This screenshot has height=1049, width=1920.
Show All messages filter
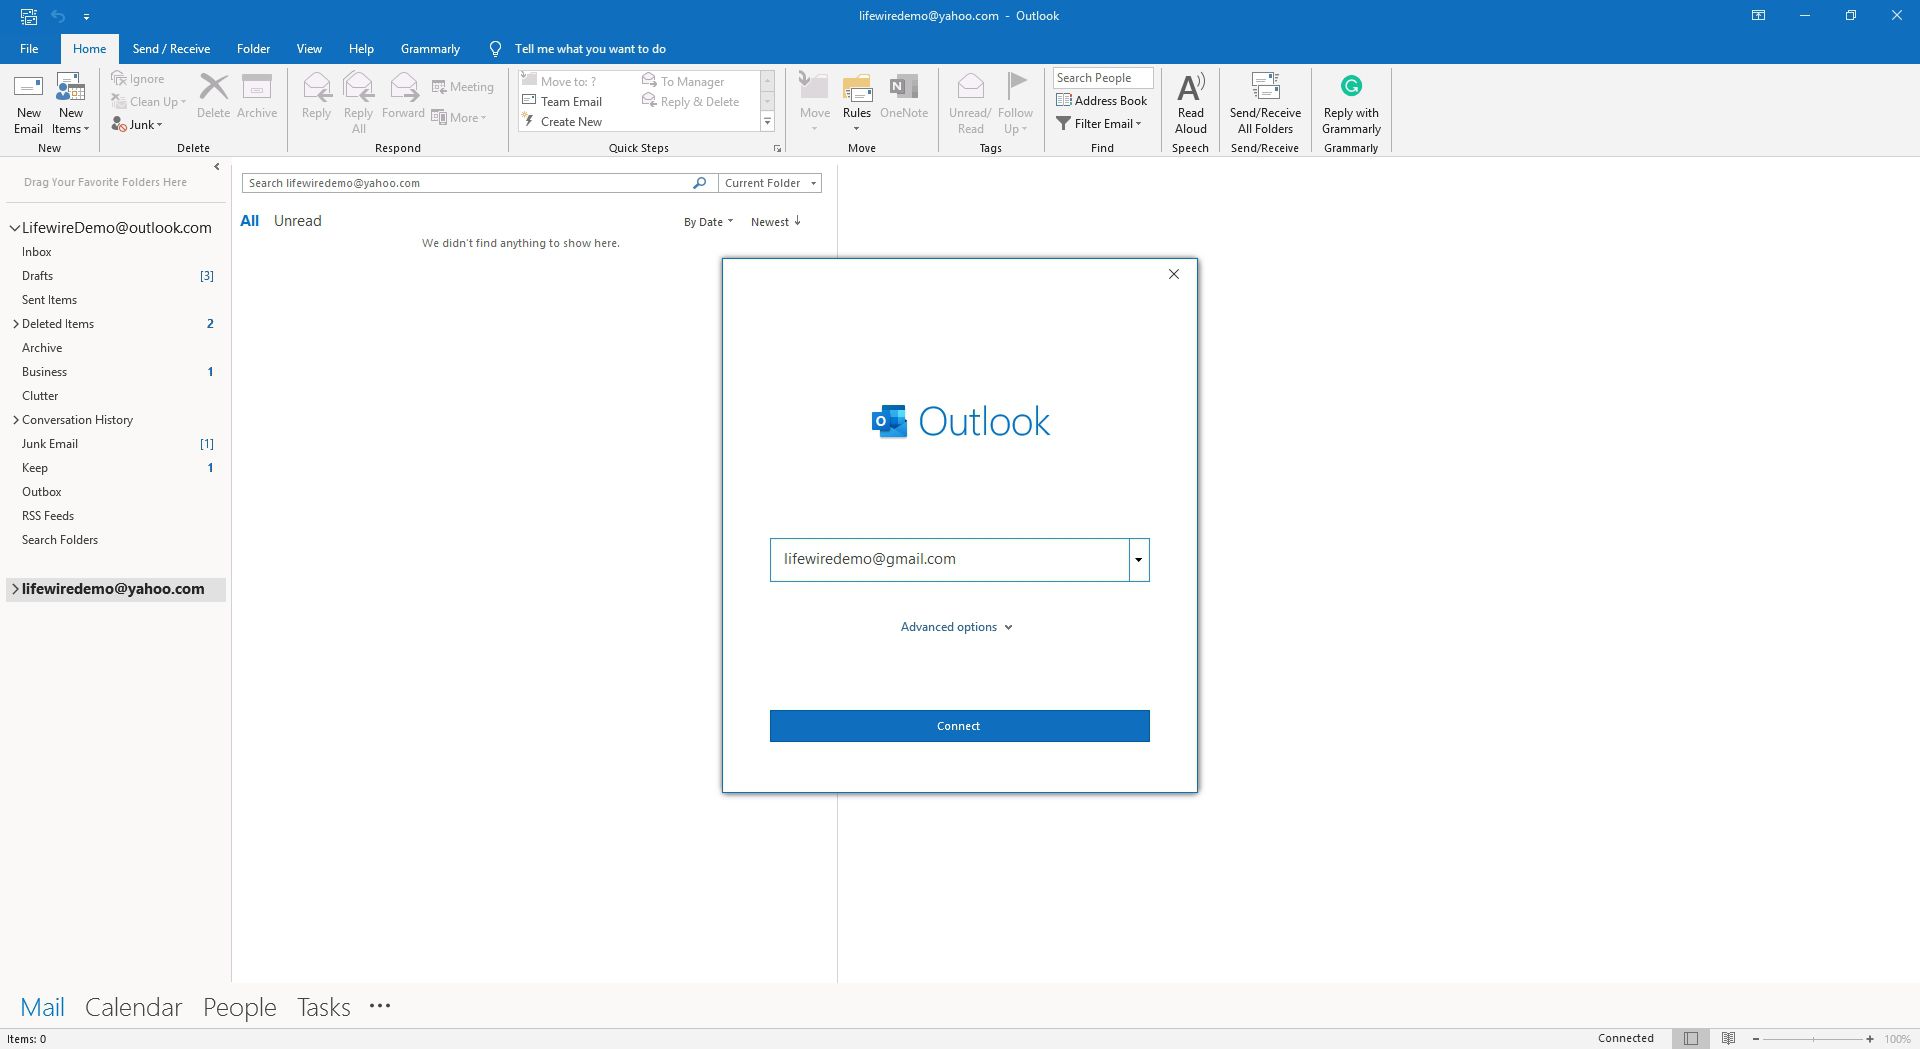coord(249,221)
